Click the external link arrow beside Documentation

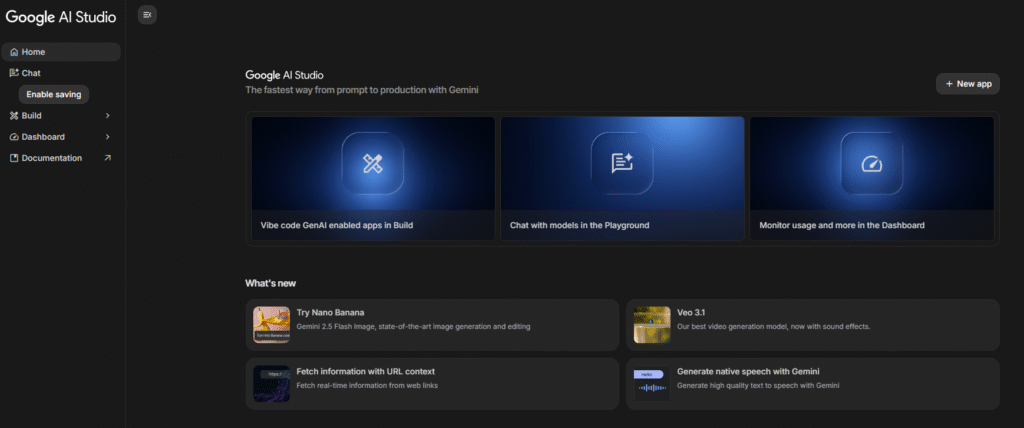pyautogui.click(x=107, y=158)
